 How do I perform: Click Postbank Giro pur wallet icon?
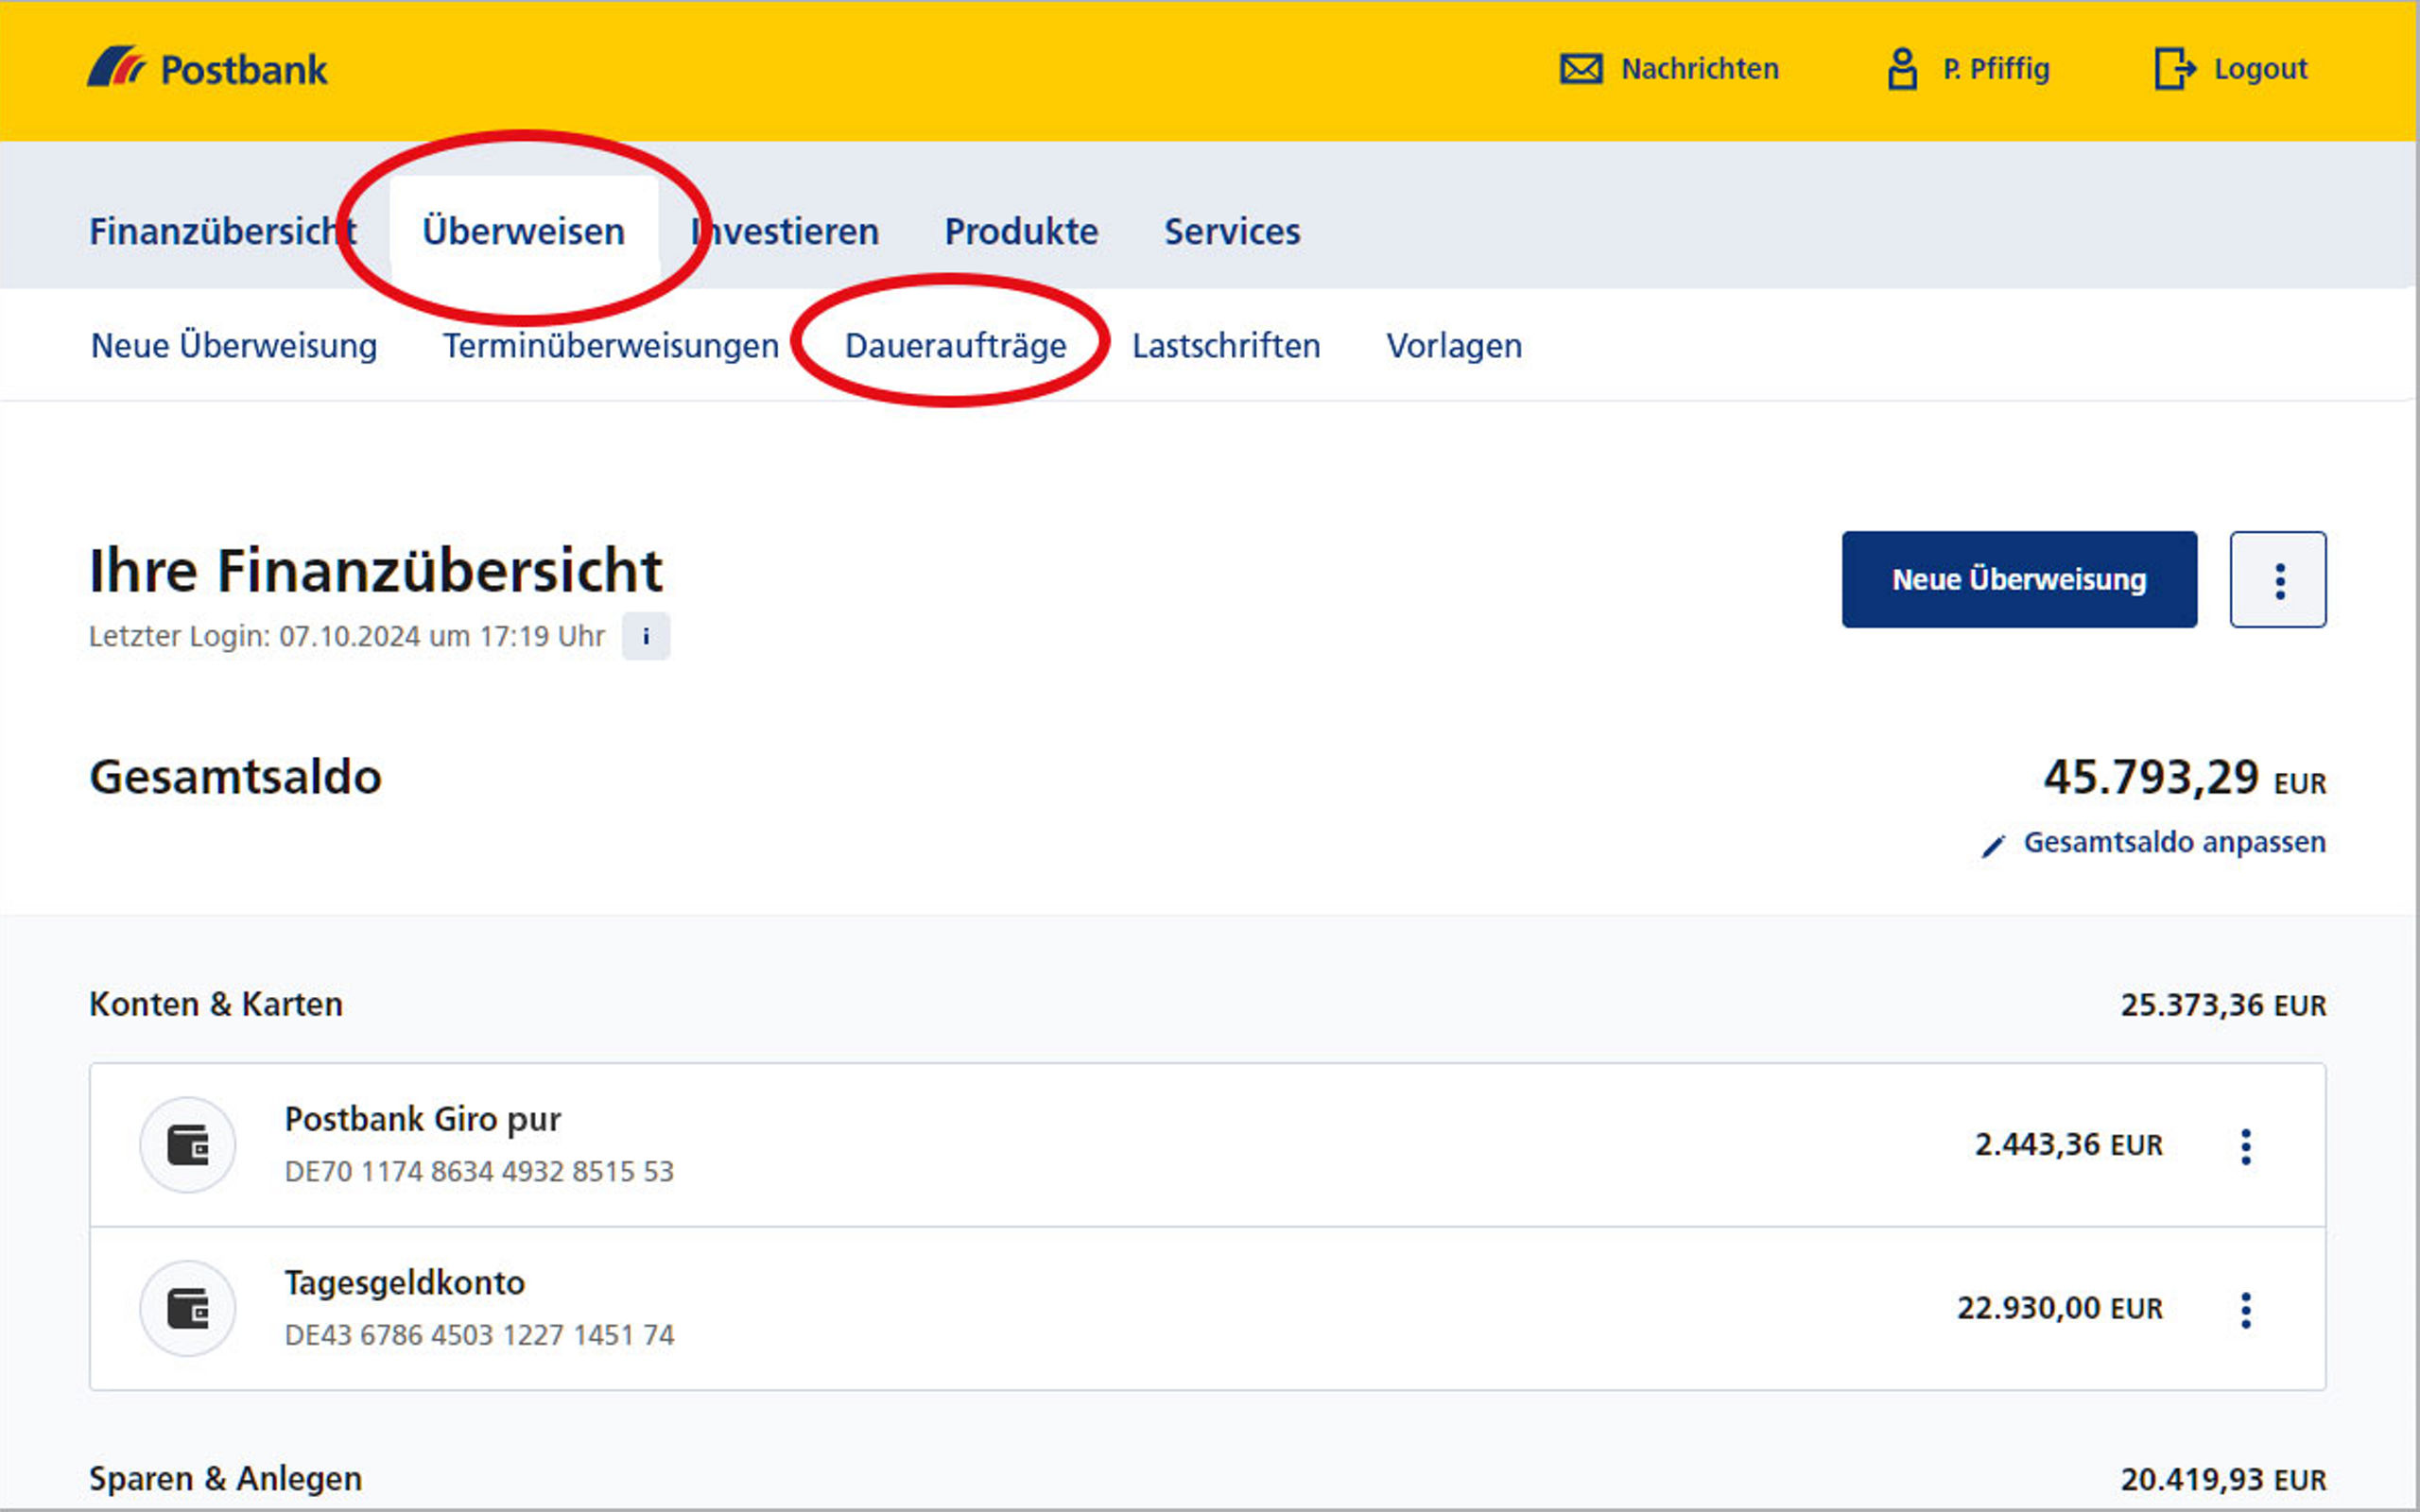(x=188, y=1145)
